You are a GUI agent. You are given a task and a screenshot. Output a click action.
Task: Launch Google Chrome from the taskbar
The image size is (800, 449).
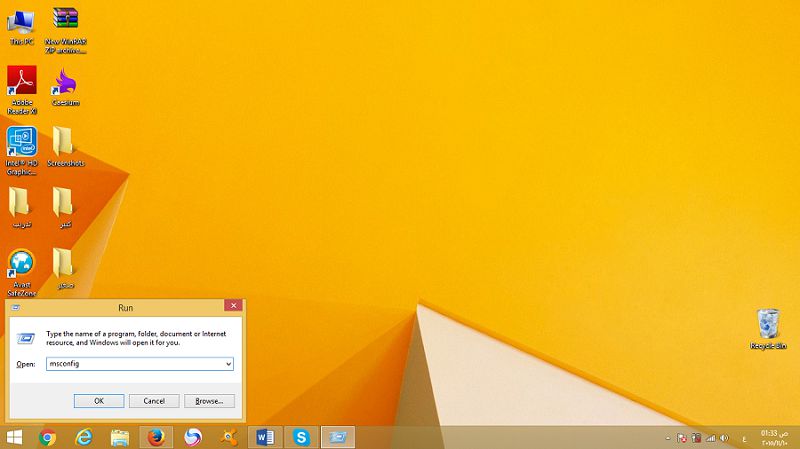coord(47,437)
